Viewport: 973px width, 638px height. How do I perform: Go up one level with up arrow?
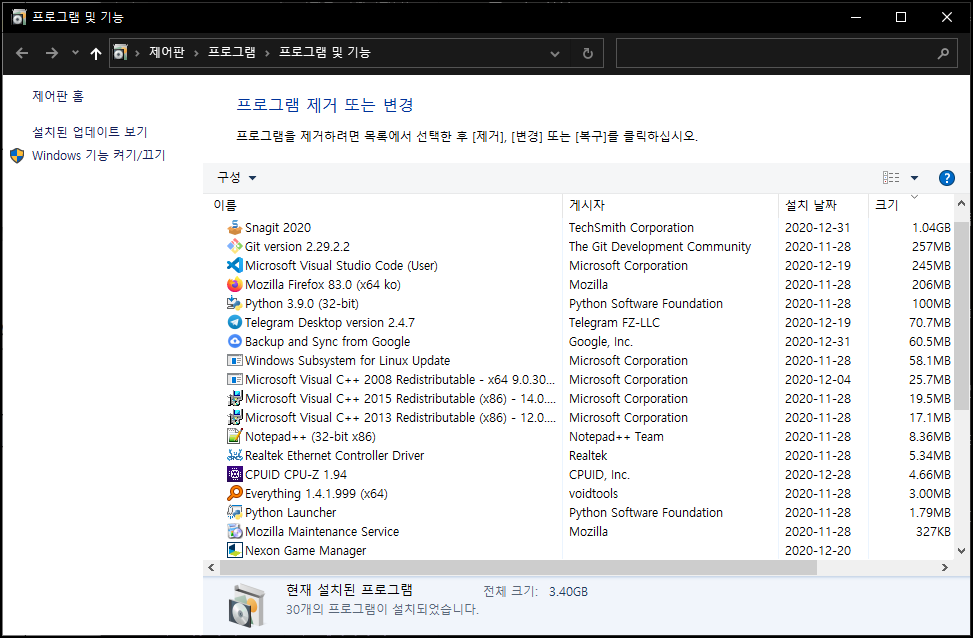pyautogui.click(x=96, y=54)
